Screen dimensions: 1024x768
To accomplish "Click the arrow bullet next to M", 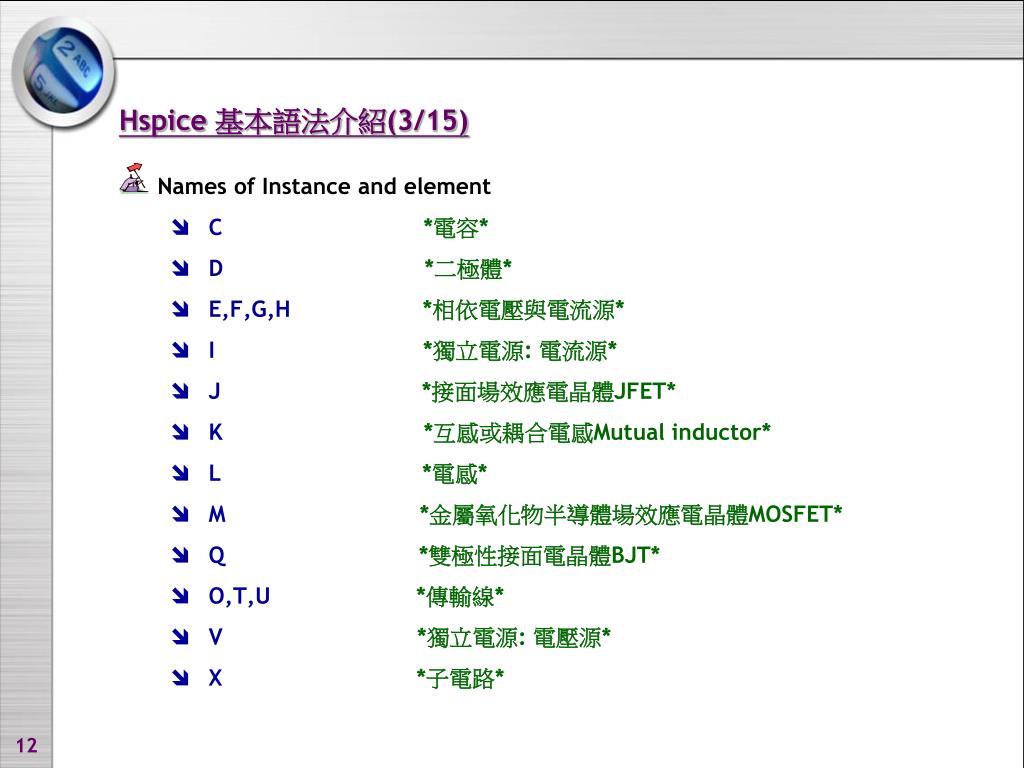I will tap(180, 515).
